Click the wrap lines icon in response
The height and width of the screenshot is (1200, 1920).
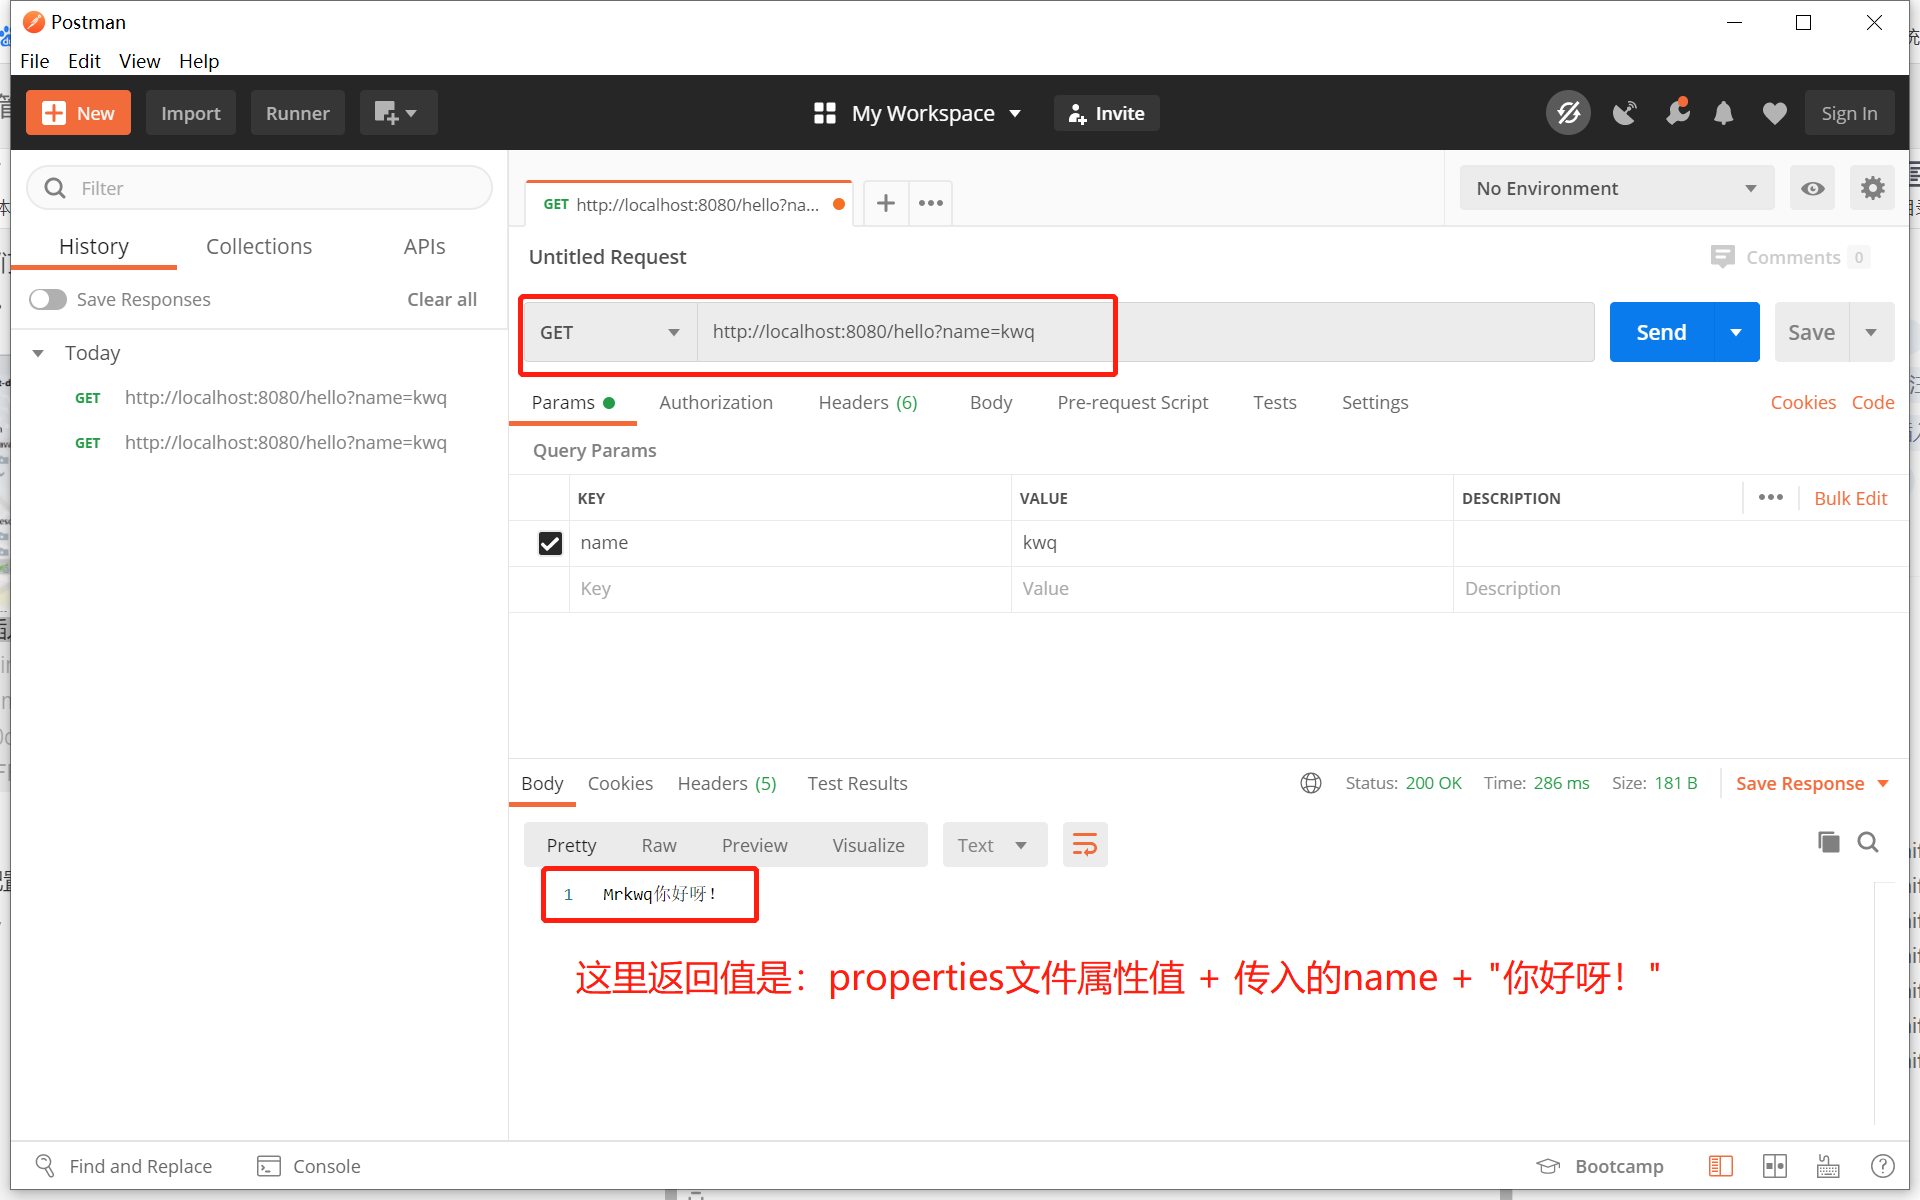(1085, 845)
